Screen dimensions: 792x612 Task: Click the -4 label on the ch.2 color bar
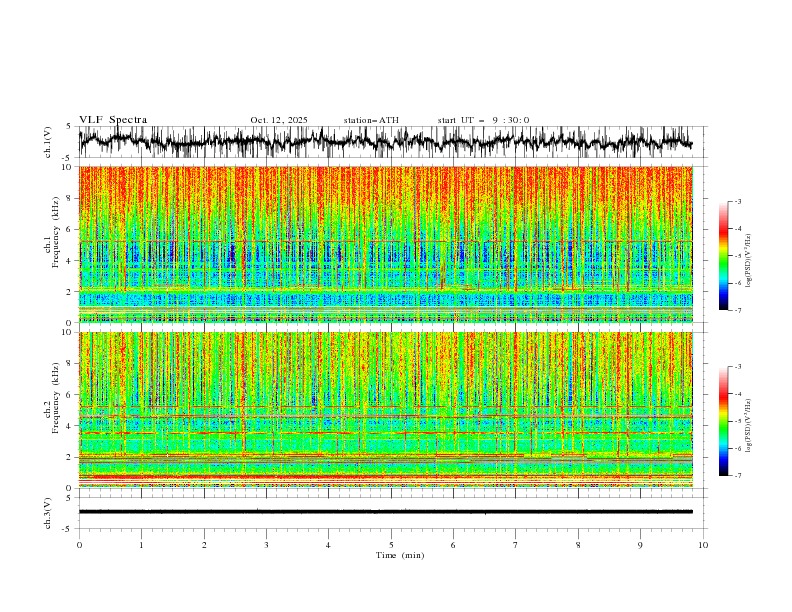(x=738, y=394)
